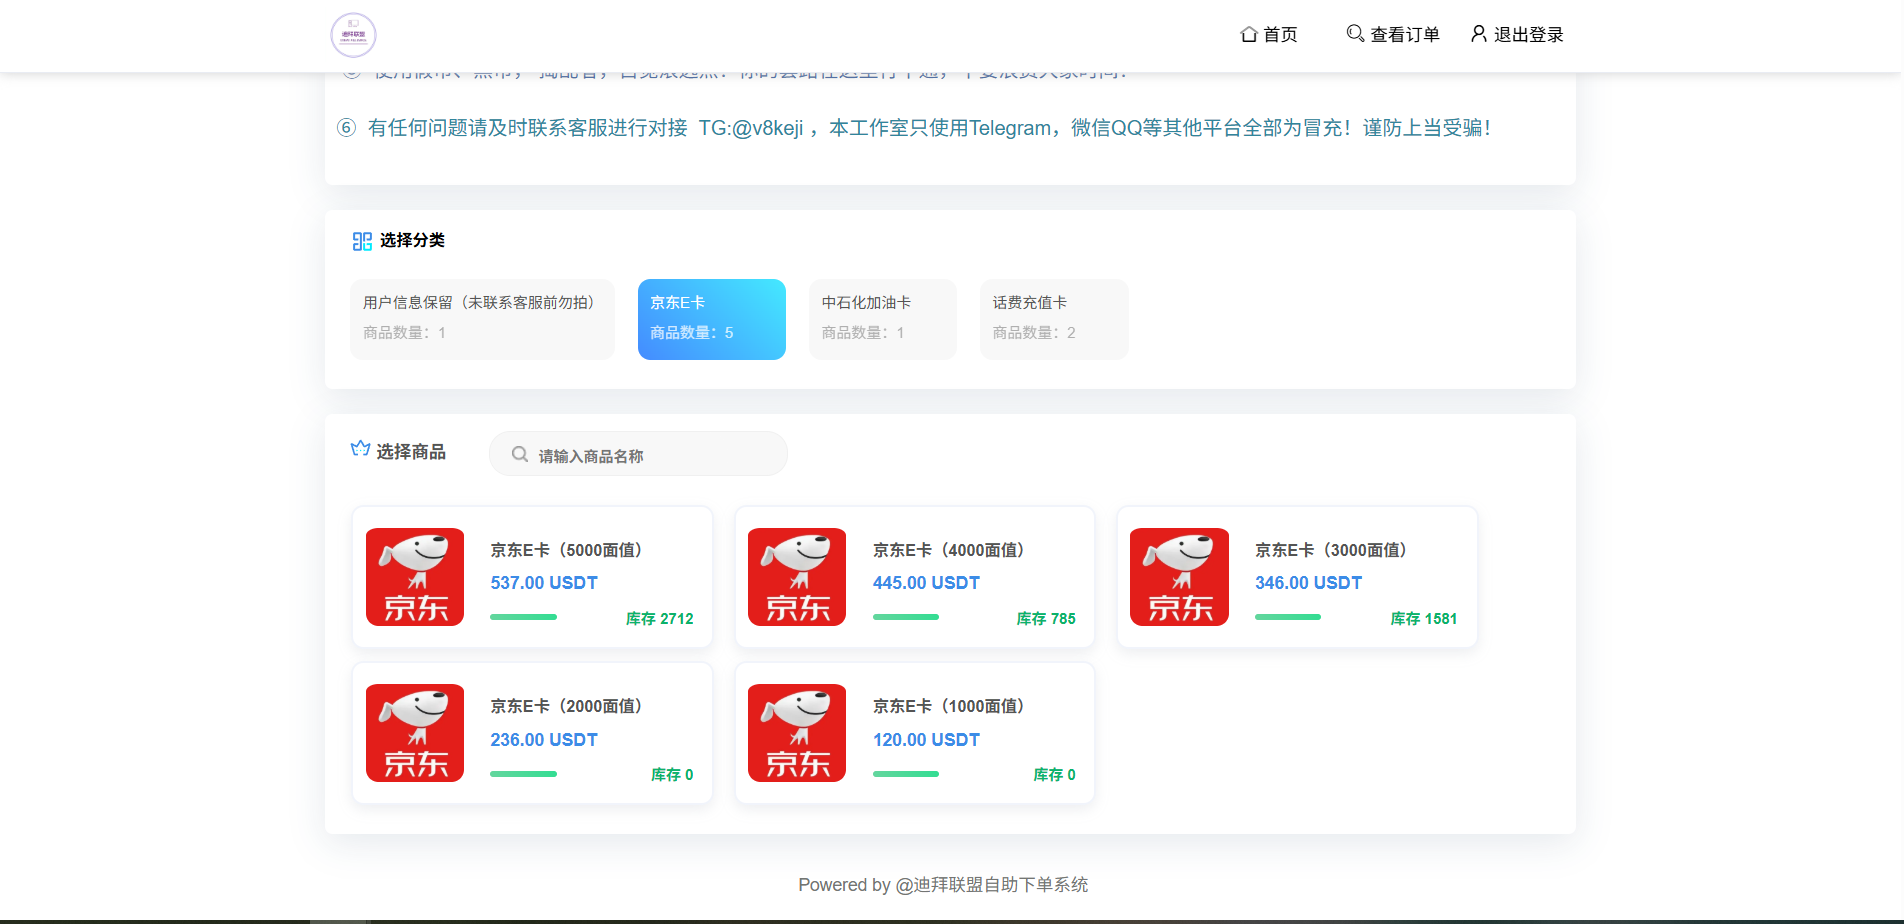
Task: Click the Powered by @迪拜联盟自助下单系统 footer text
Action: pyautogui.click(x=943, y=885)
